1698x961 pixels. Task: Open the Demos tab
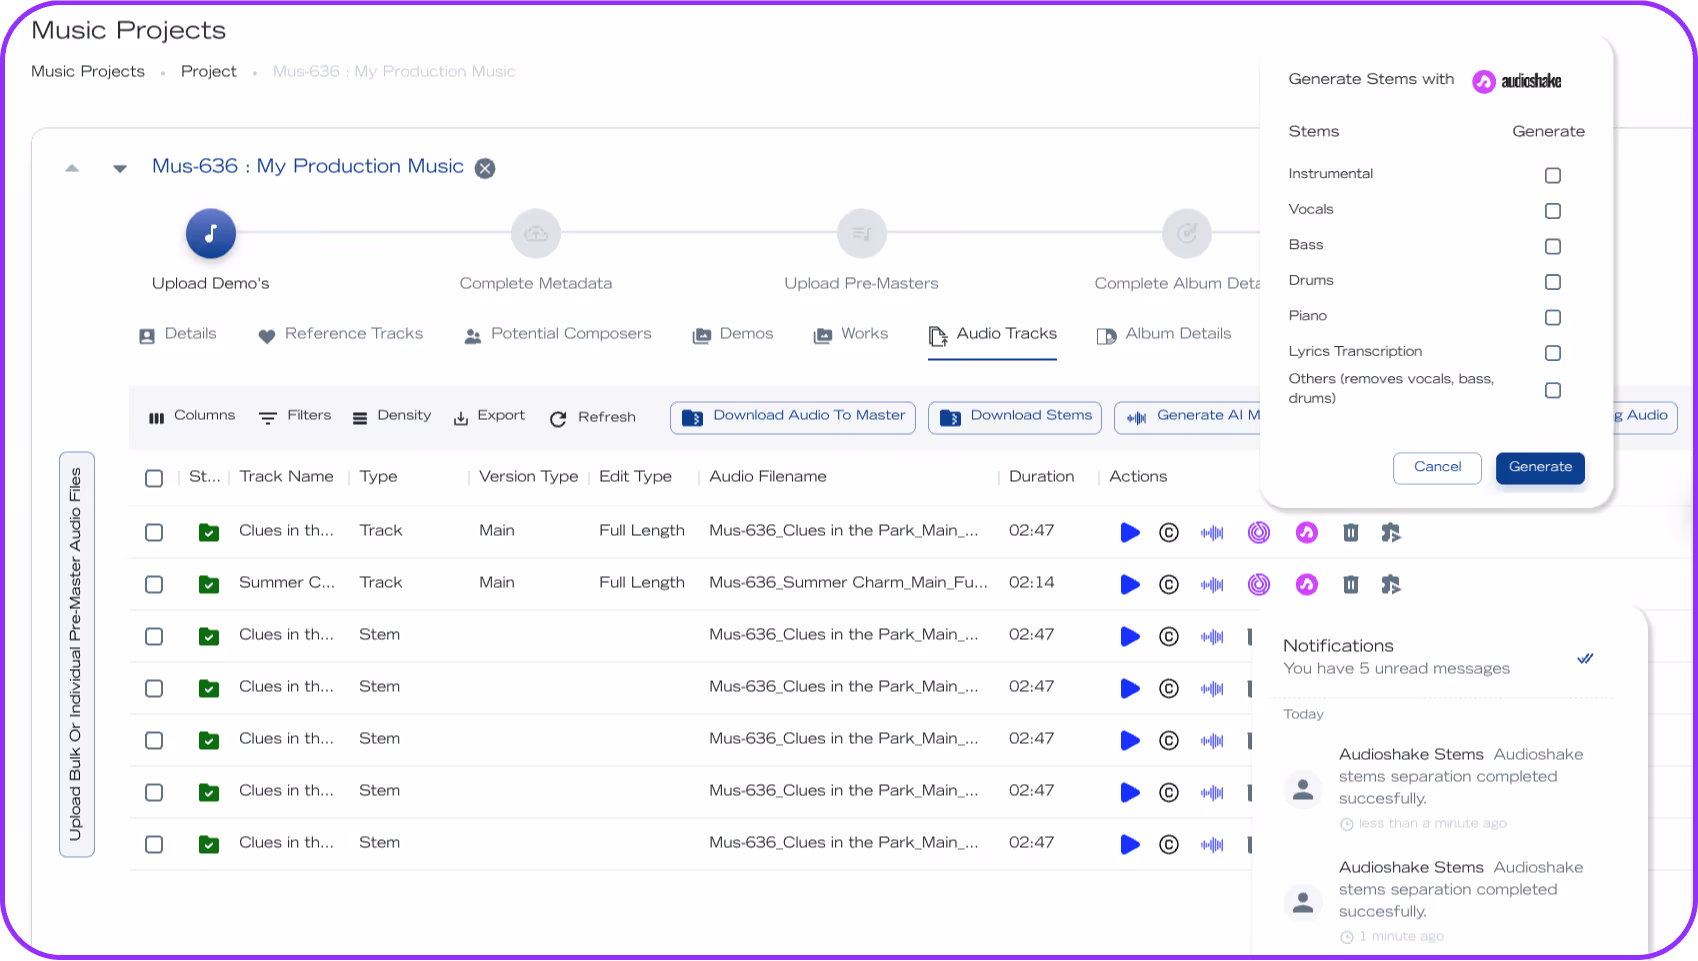point(733,334)
